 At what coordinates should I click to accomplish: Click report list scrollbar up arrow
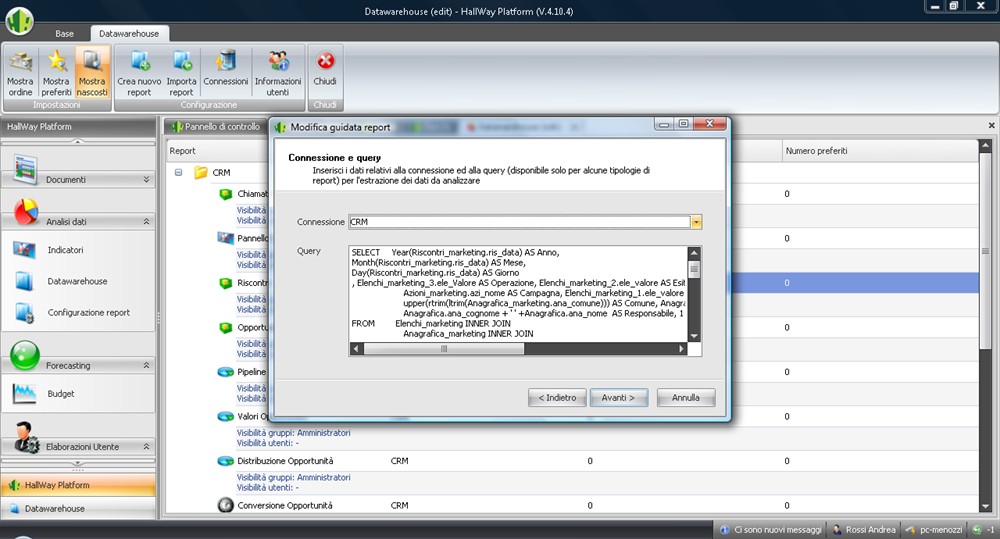(x=985, y=146)
